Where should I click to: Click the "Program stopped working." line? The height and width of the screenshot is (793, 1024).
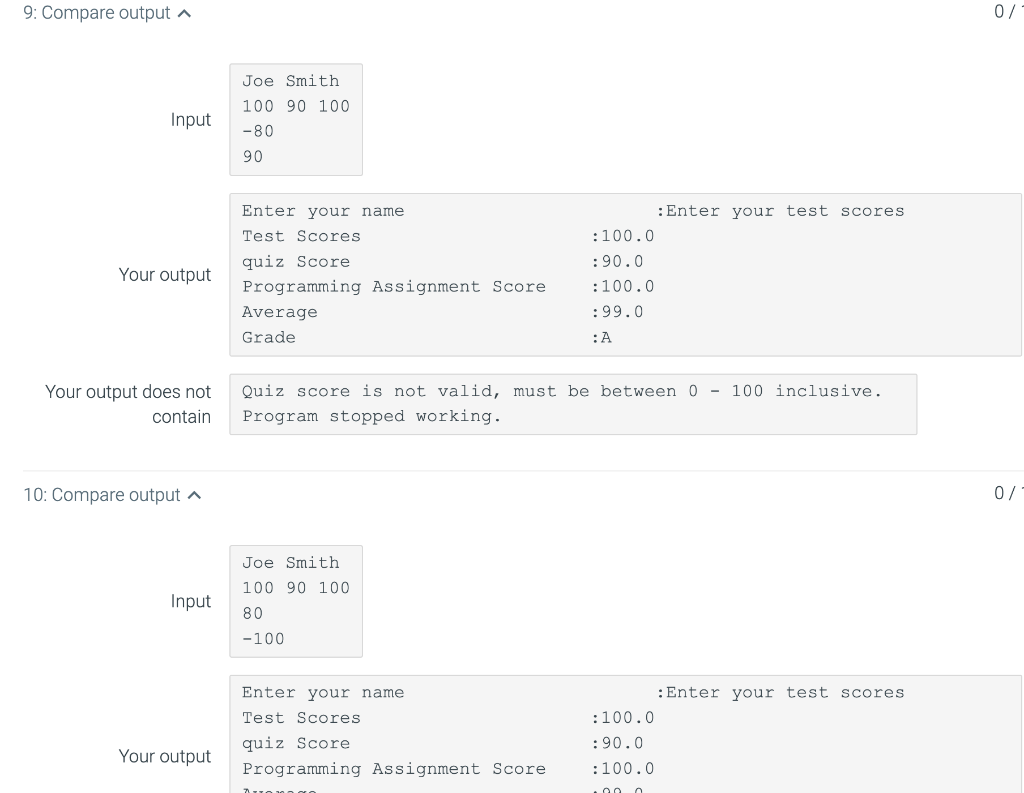pos(372,416)
